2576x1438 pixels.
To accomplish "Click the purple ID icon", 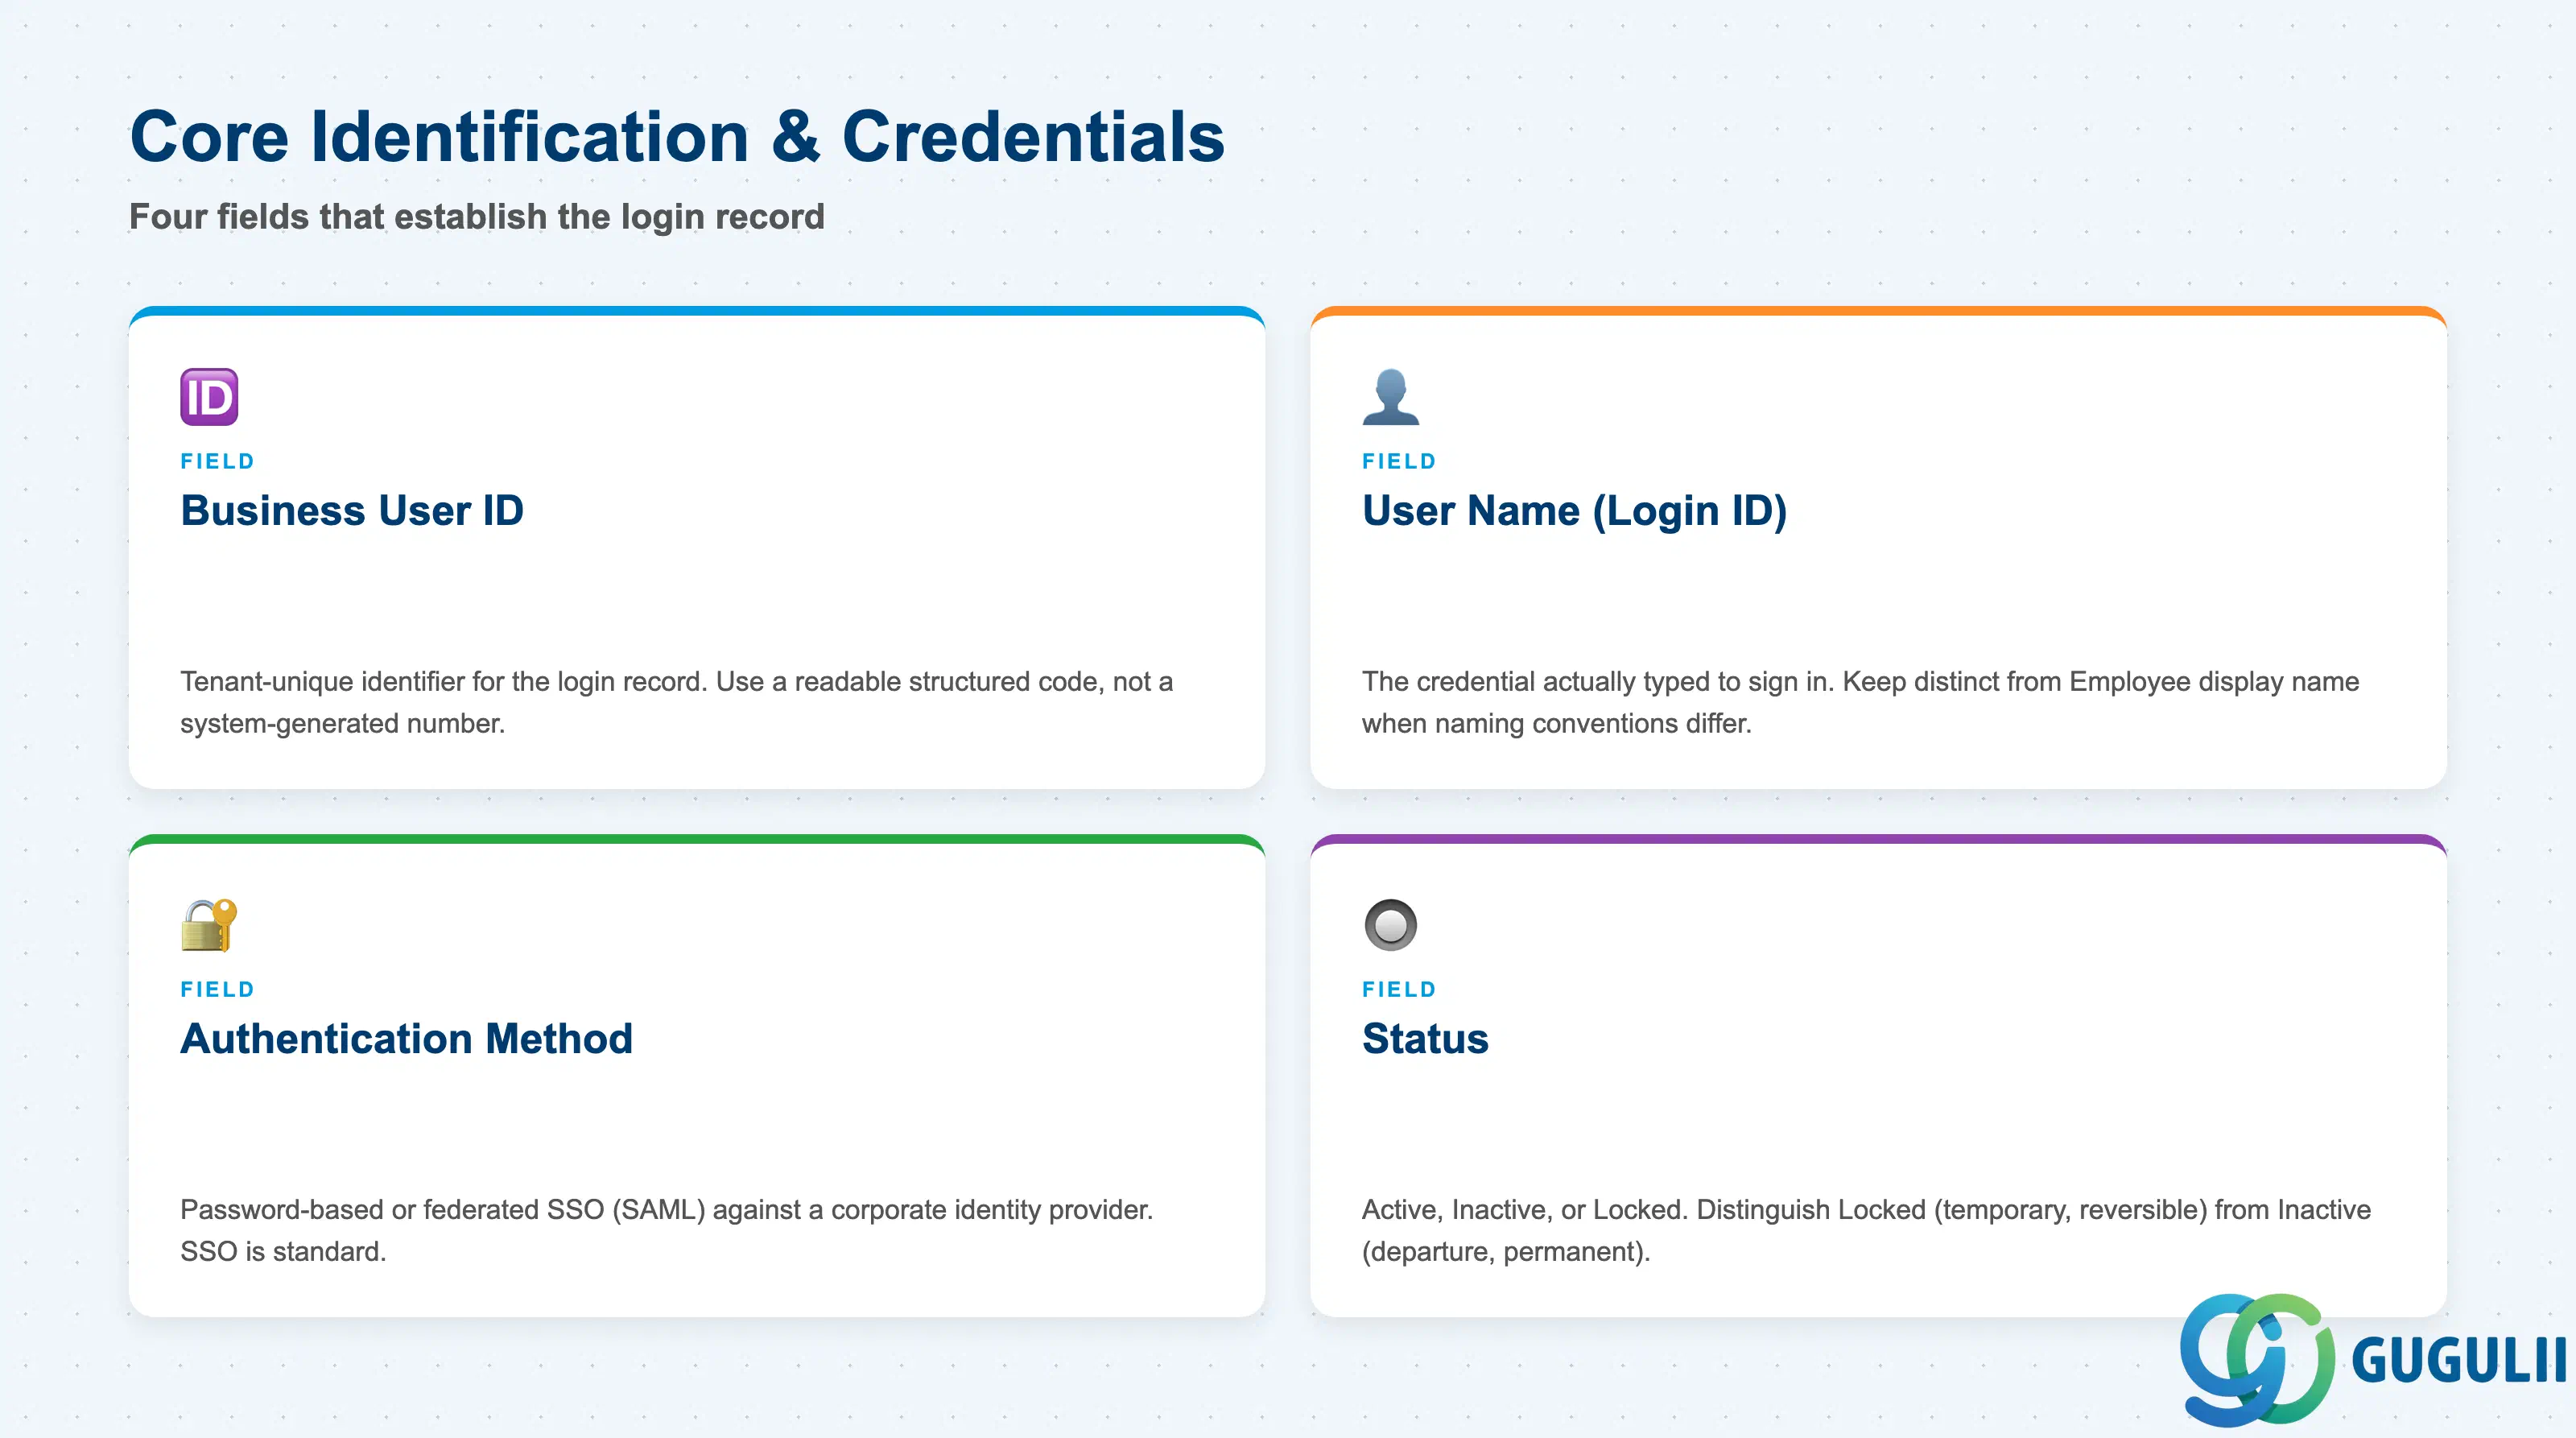I will [x=209, y=397].
